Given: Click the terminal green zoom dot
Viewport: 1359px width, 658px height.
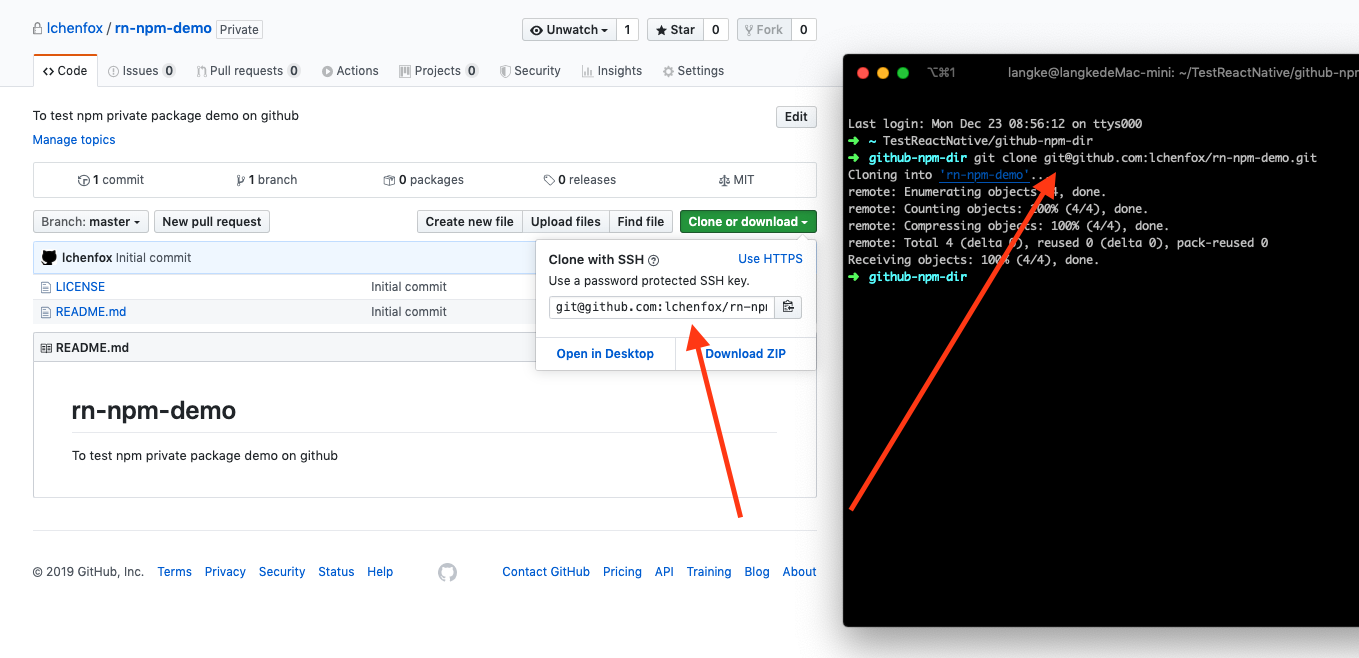Looking at the screenshot, I should pyautogui.click(x=903, y=73).
